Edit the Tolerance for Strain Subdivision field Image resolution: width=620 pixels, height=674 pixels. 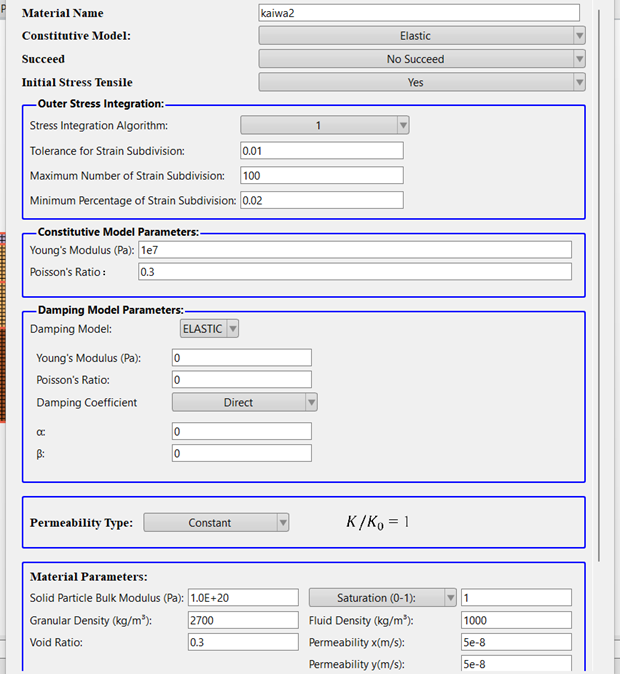[322, 151]
